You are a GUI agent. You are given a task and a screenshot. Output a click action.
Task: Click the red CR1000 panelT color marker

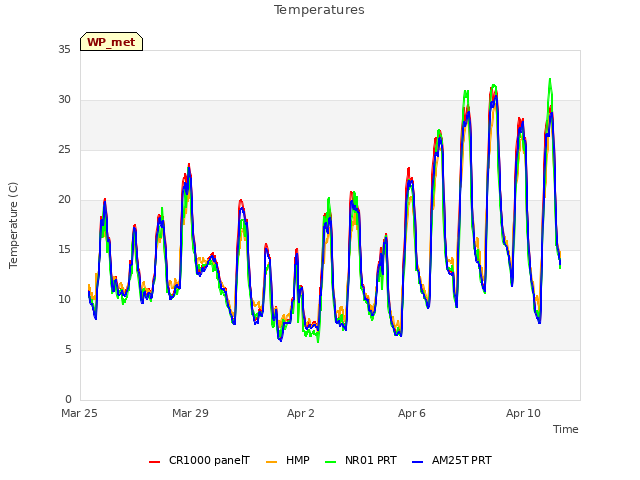point(154,462)
